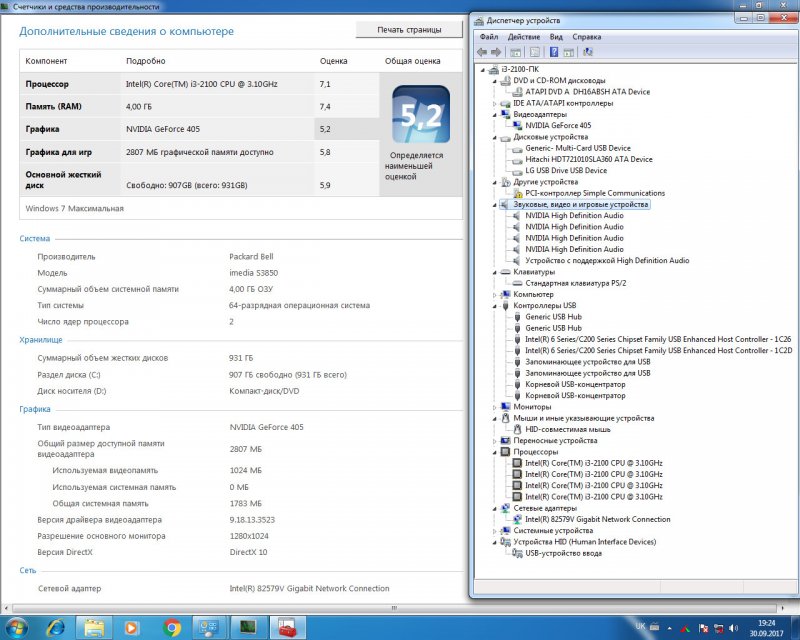Expand the Мониторы tree node
The height and width of the screenshot is (640, 800).
pos(495,407)
